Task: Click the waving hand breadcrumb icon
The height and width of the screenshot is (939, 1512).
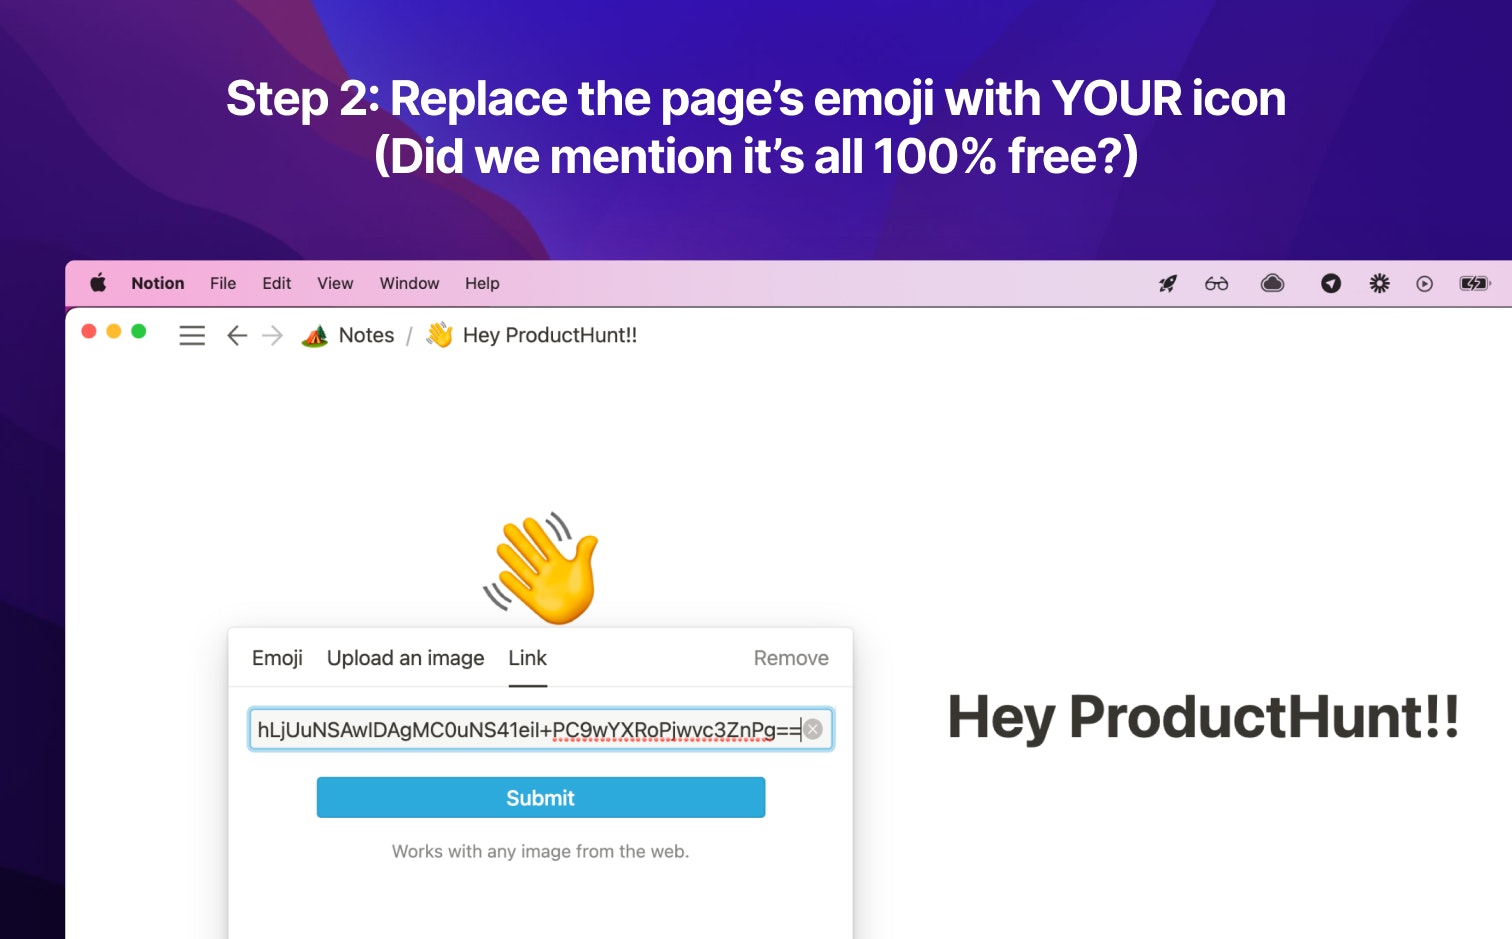Action: pos(439,335)
